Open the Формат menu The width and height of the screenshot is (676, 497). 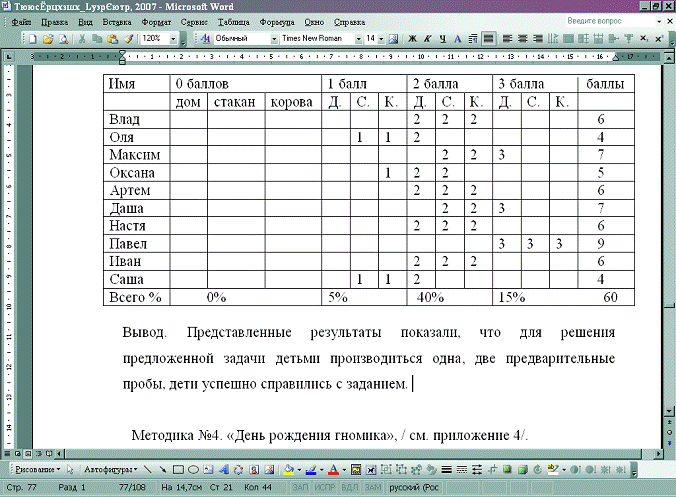coord(155,21)
